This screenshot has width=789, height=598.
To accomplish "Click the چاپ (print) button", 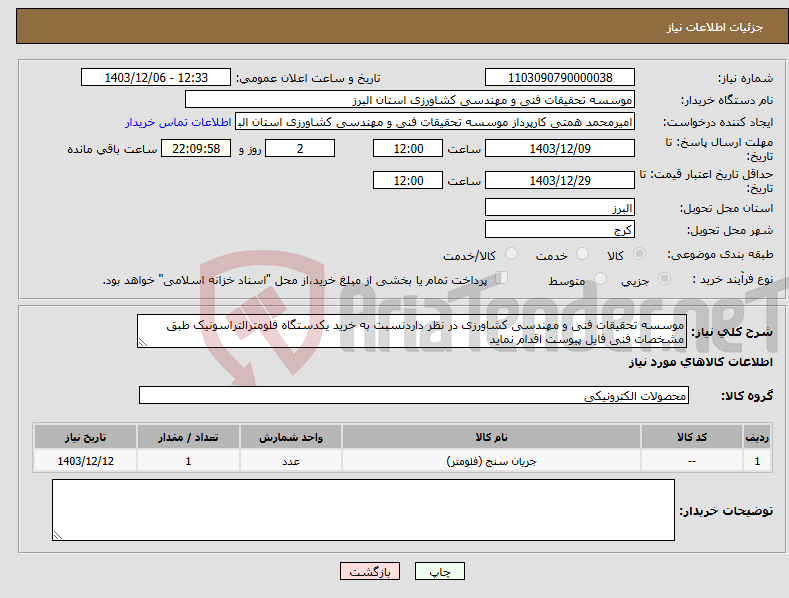I will click(439, 571).
